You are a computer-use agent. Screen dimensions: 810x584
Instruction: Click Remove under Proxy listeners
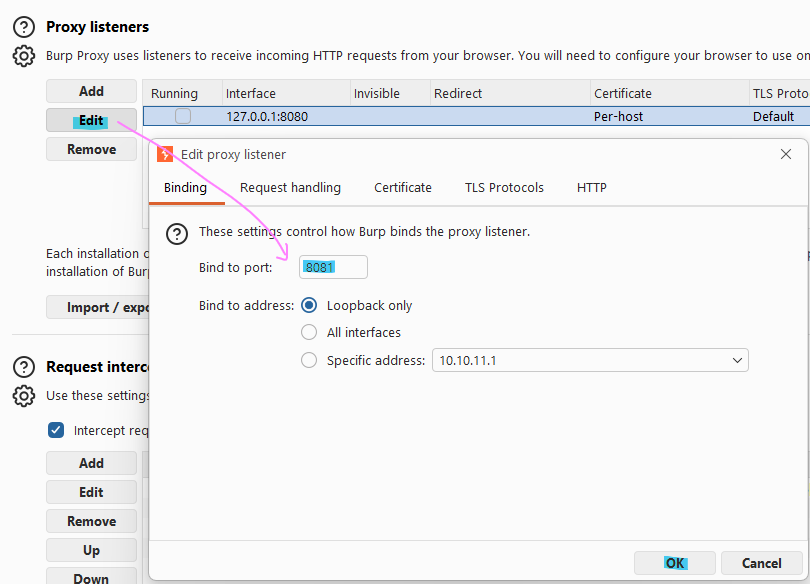(91, 149)
